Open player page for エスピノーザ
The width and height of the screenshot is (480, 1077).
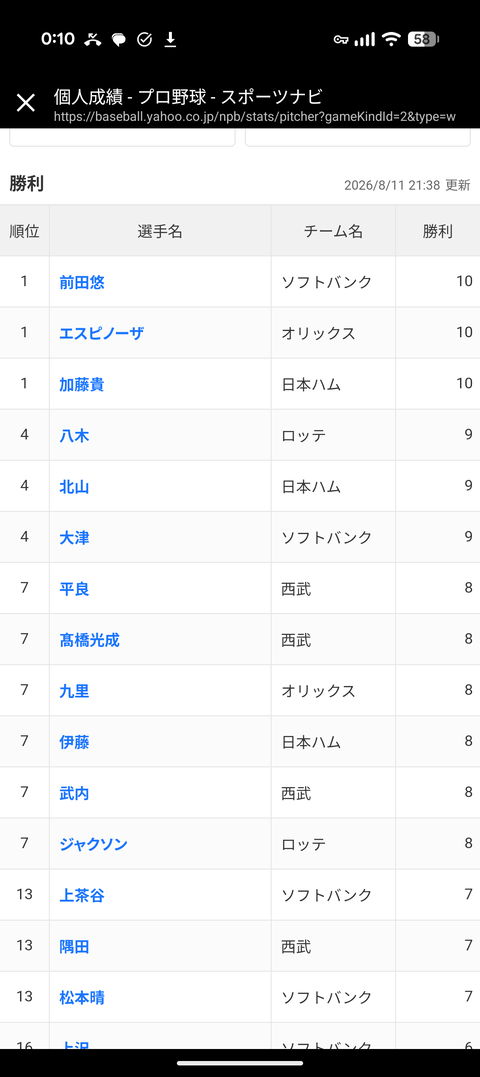tap(102, 333)
